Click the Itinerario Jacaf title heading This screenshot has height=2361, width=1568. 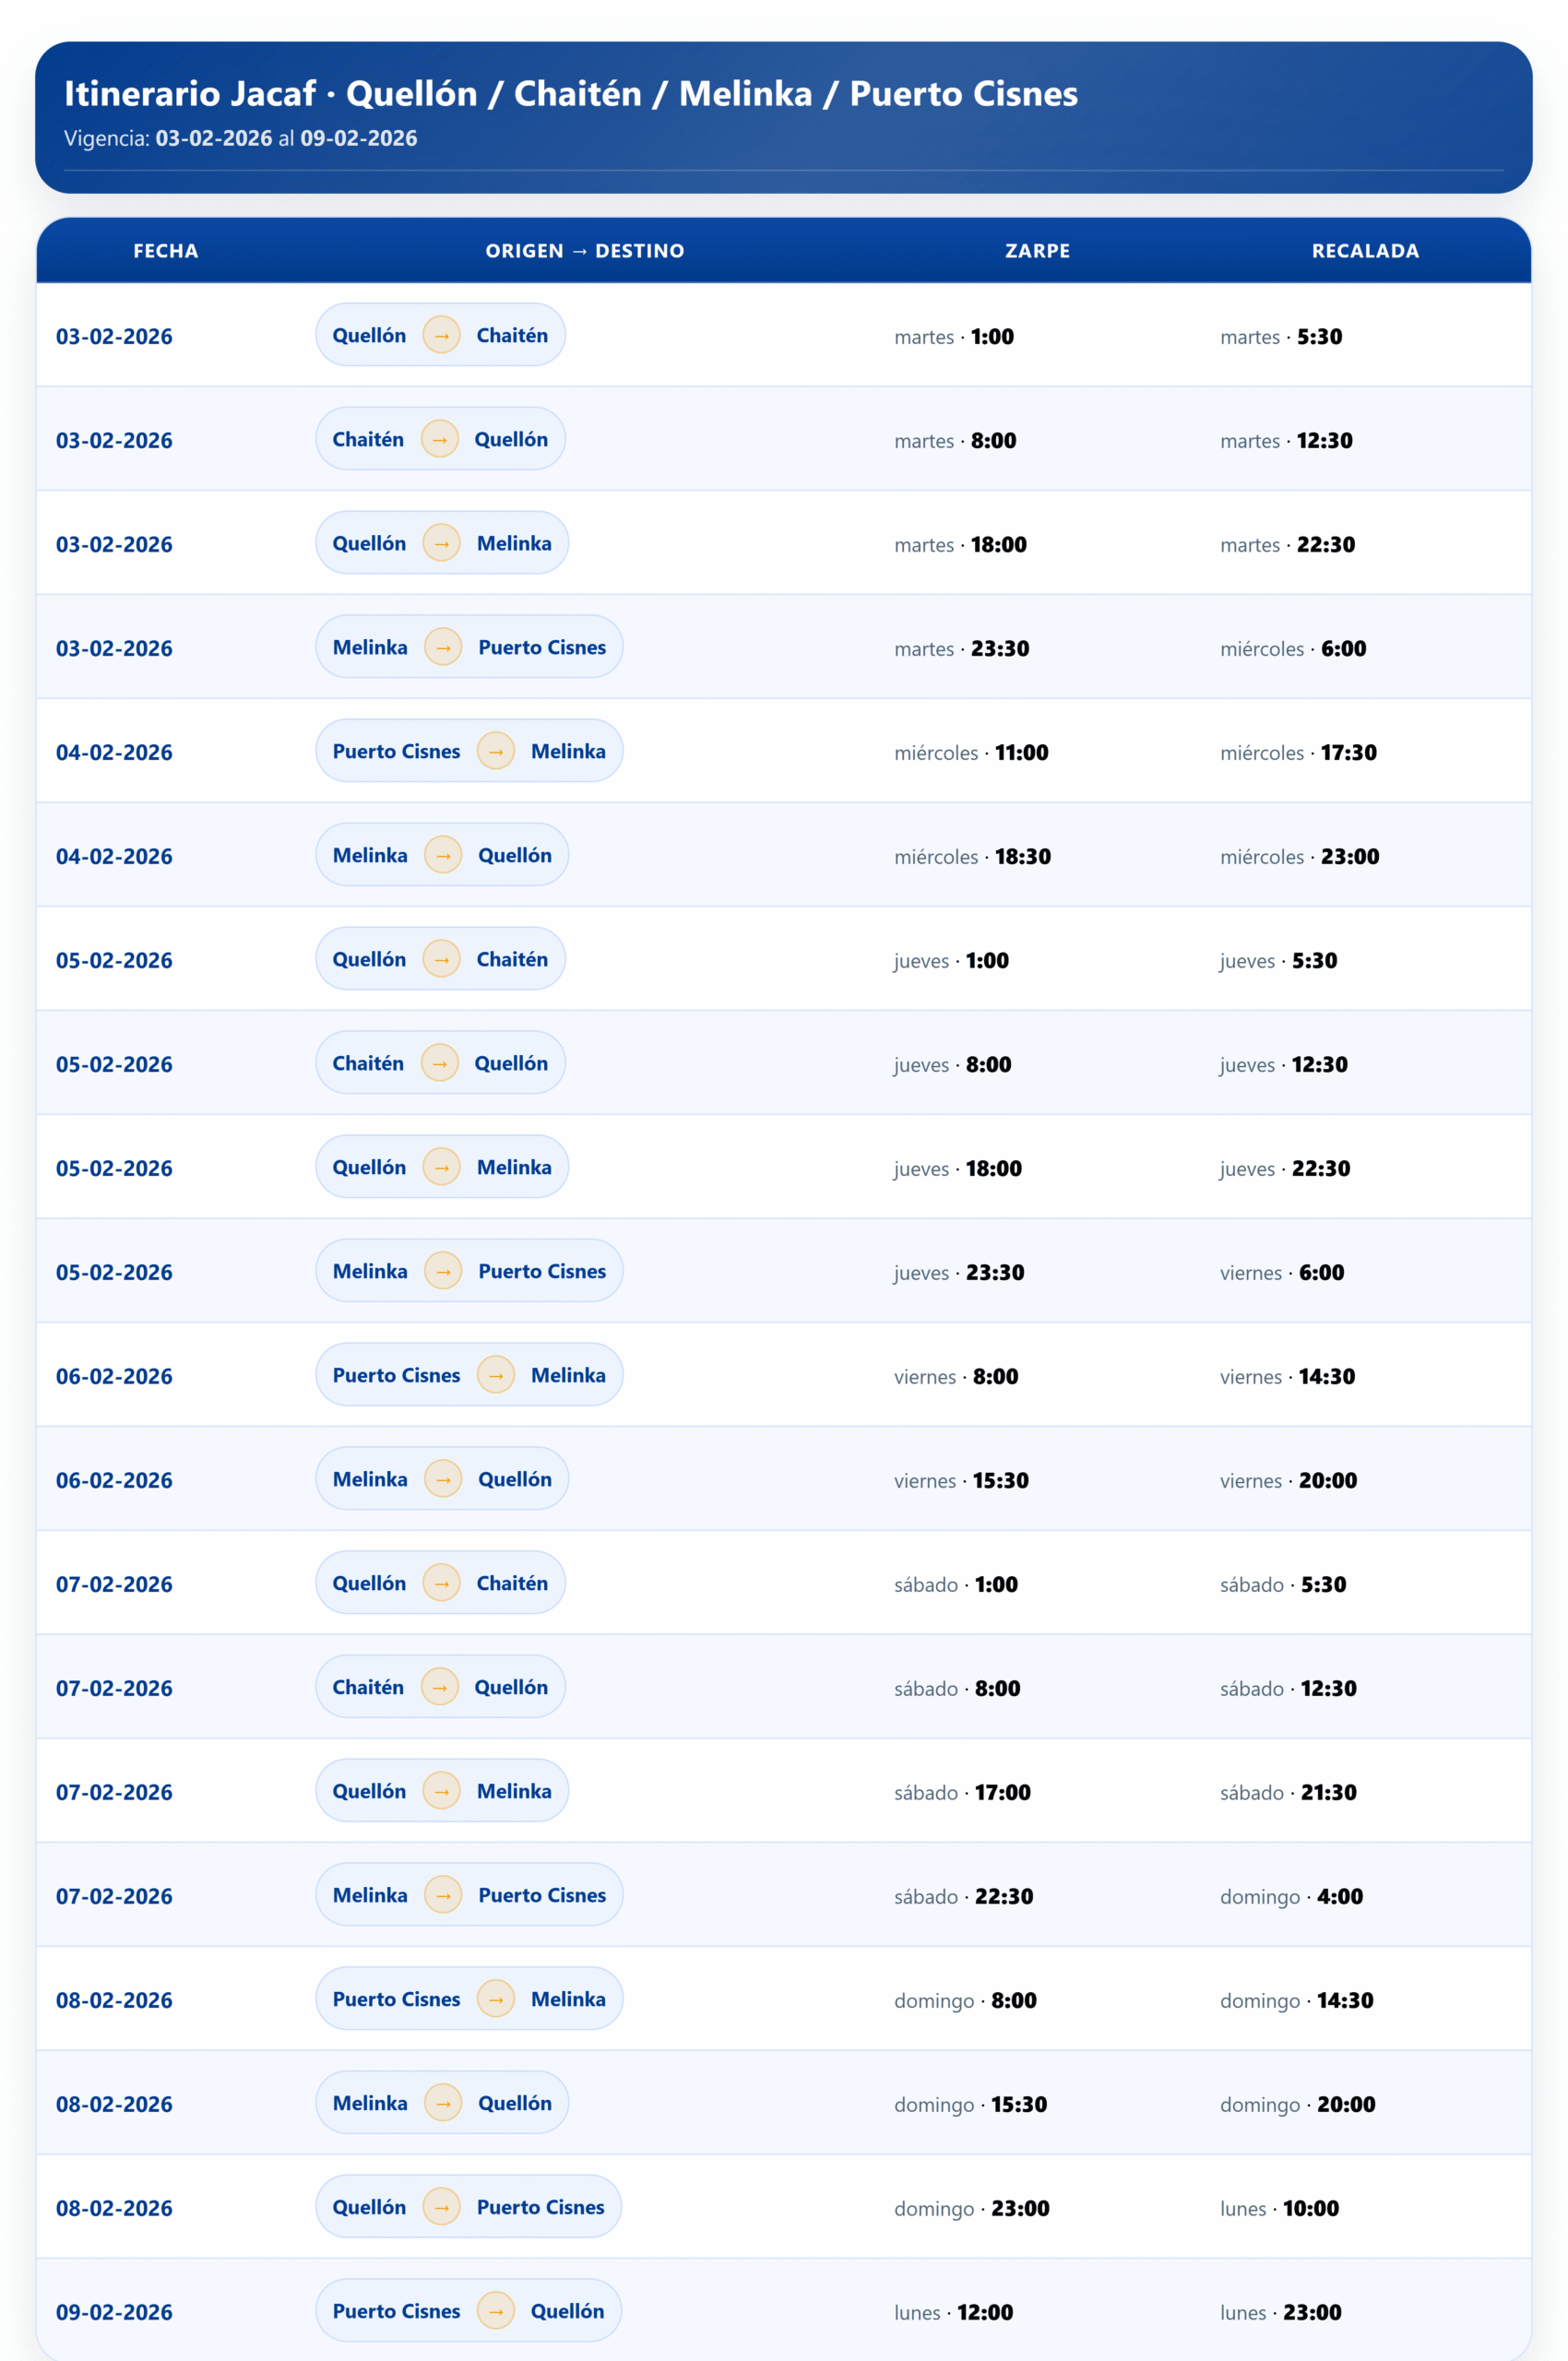[571, 94]
